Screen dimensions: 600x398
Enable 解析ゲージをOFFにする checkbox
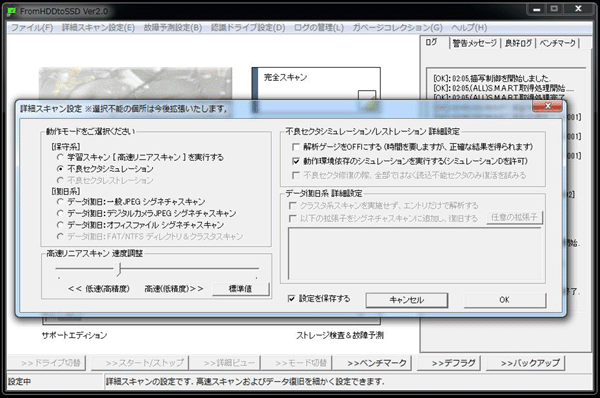296,147
